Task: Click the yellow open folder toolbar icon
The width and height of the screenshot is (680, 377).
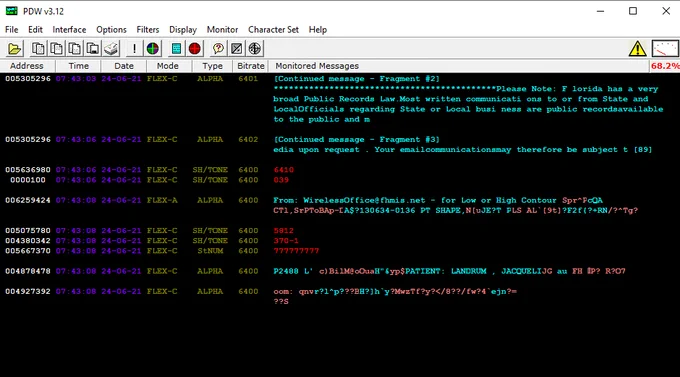Action: click(14, 49)
